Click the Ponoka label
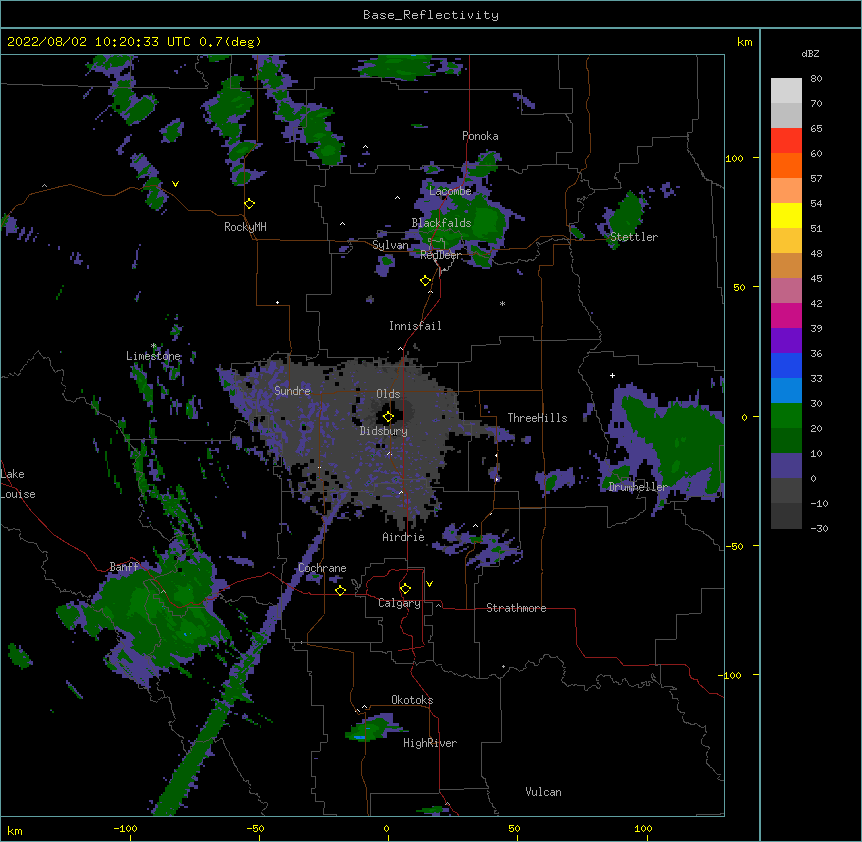The height and width of the screenshot is (842, 862). pyautogui.click(x=480, y=136)
